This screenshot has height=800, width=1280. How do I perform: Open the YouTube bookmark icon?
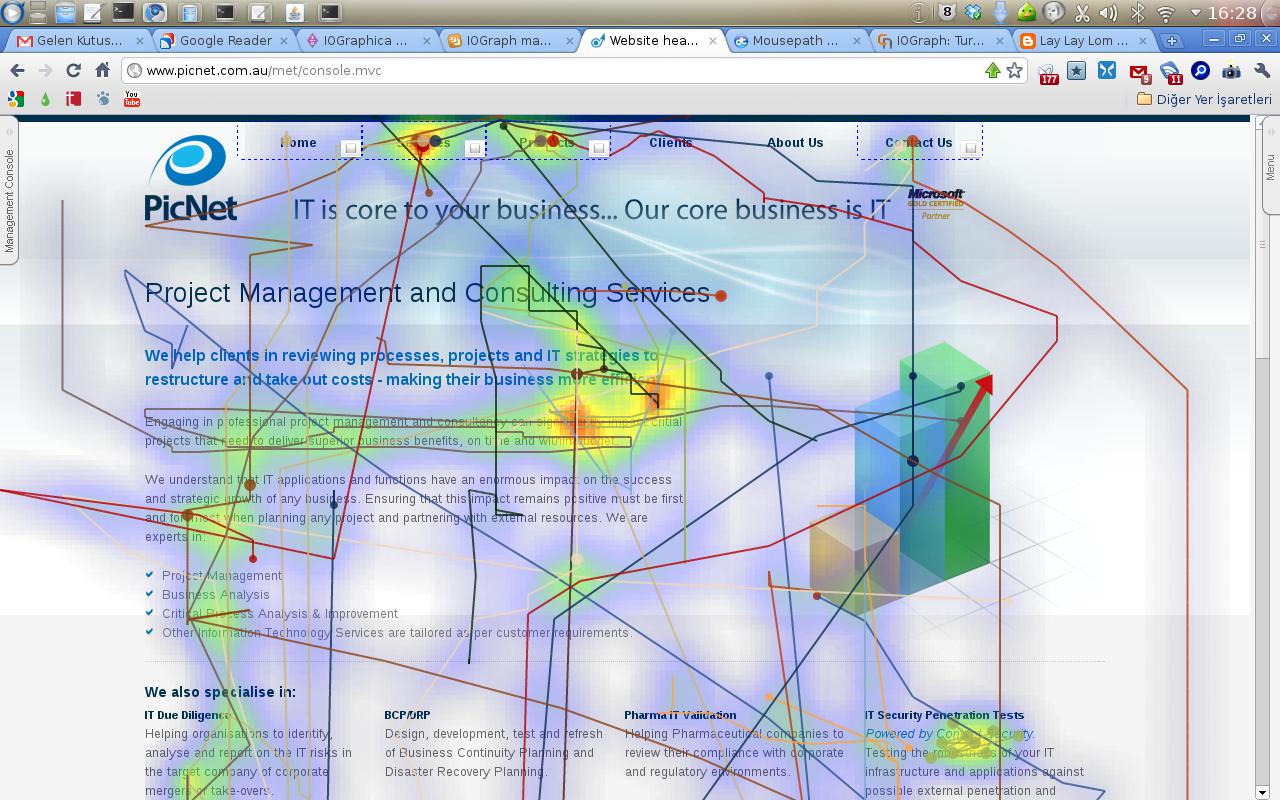[132, 99]
